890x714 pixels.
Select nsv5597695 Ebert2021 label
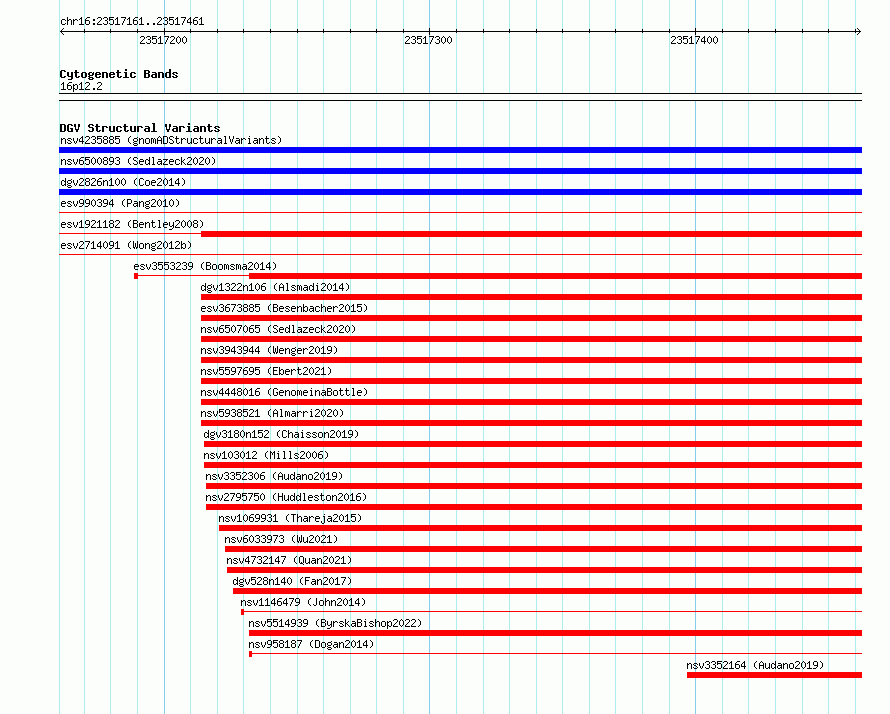266,371
